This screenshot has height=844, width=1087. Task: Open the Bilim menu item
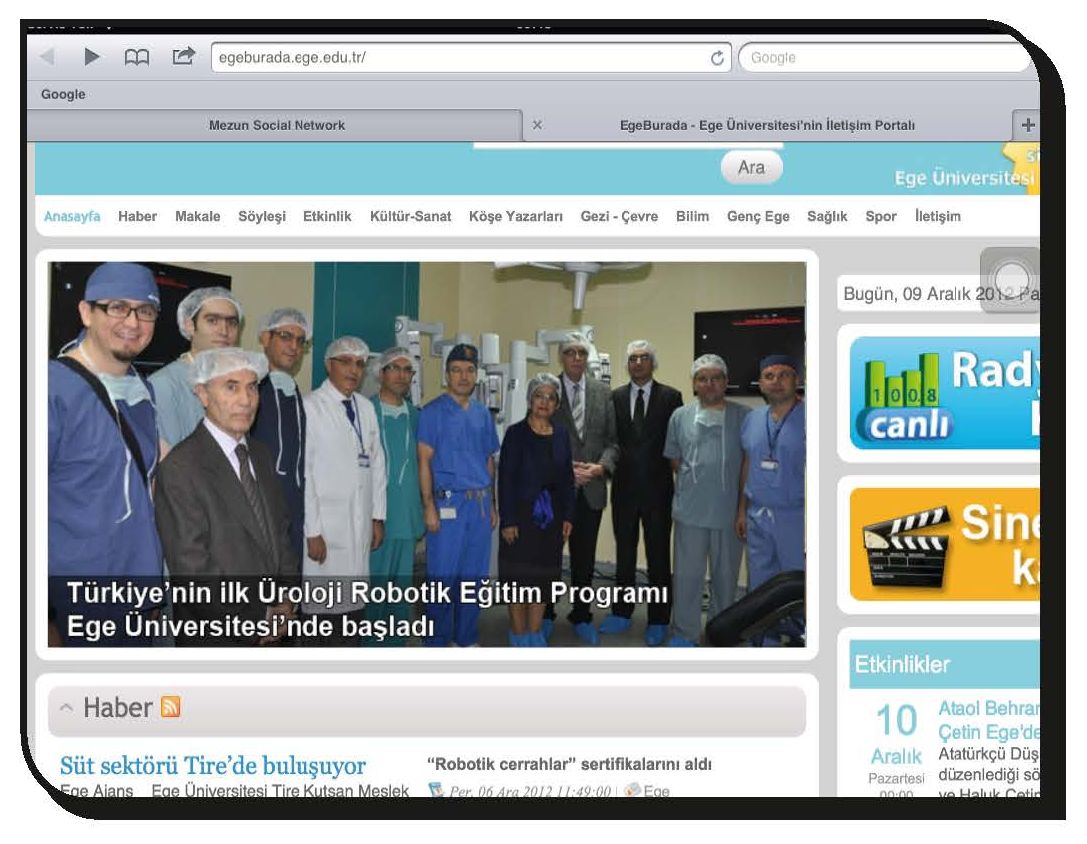[693, 216]
